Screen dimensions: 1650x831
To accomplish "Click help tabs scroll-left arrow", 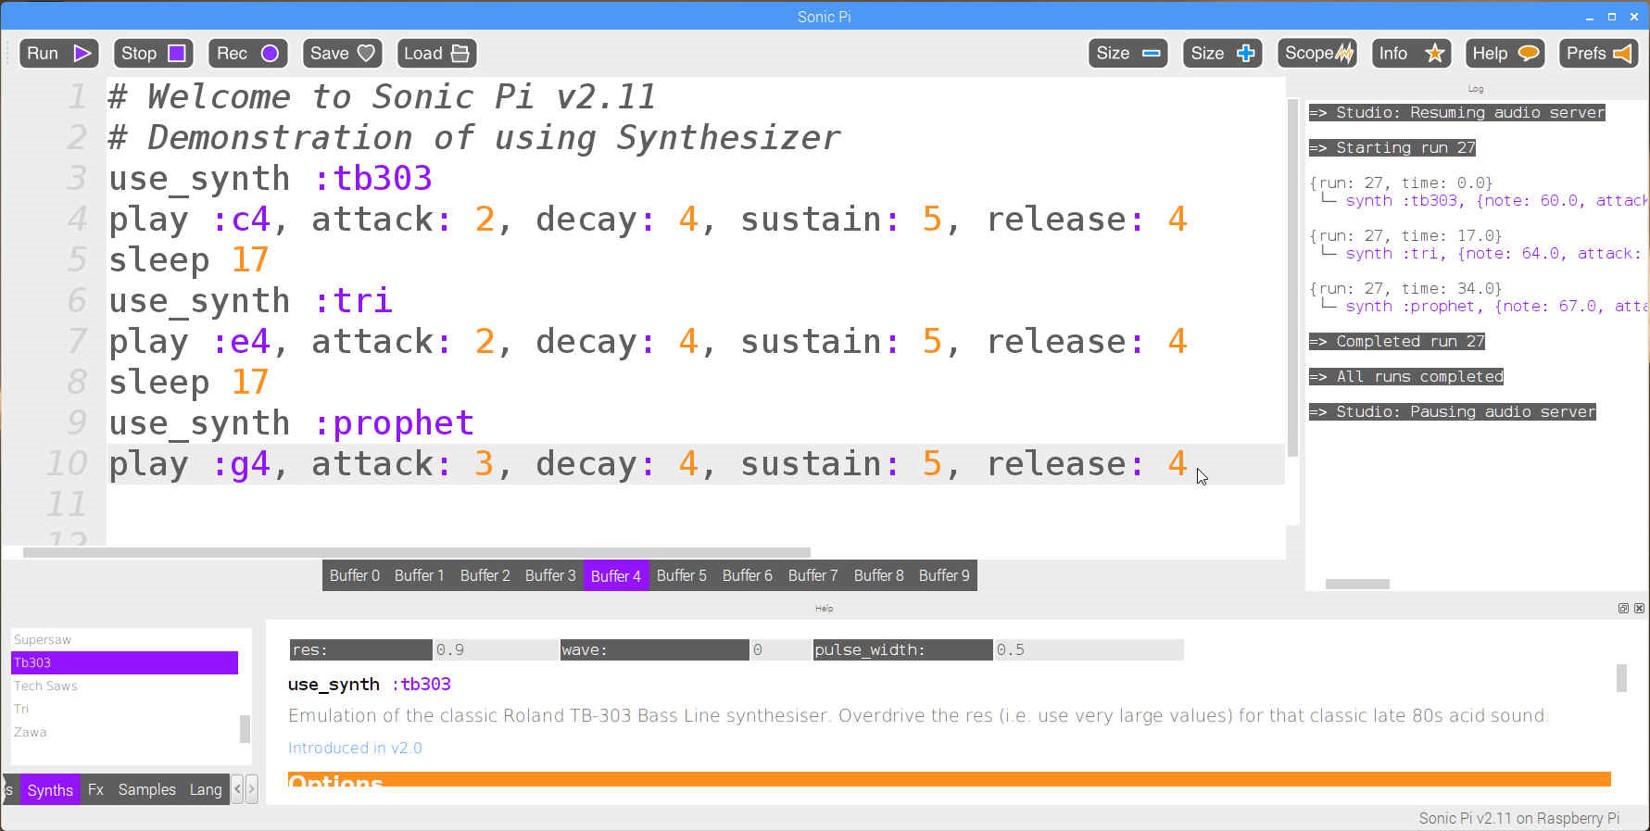I will (x=237, y=790).
